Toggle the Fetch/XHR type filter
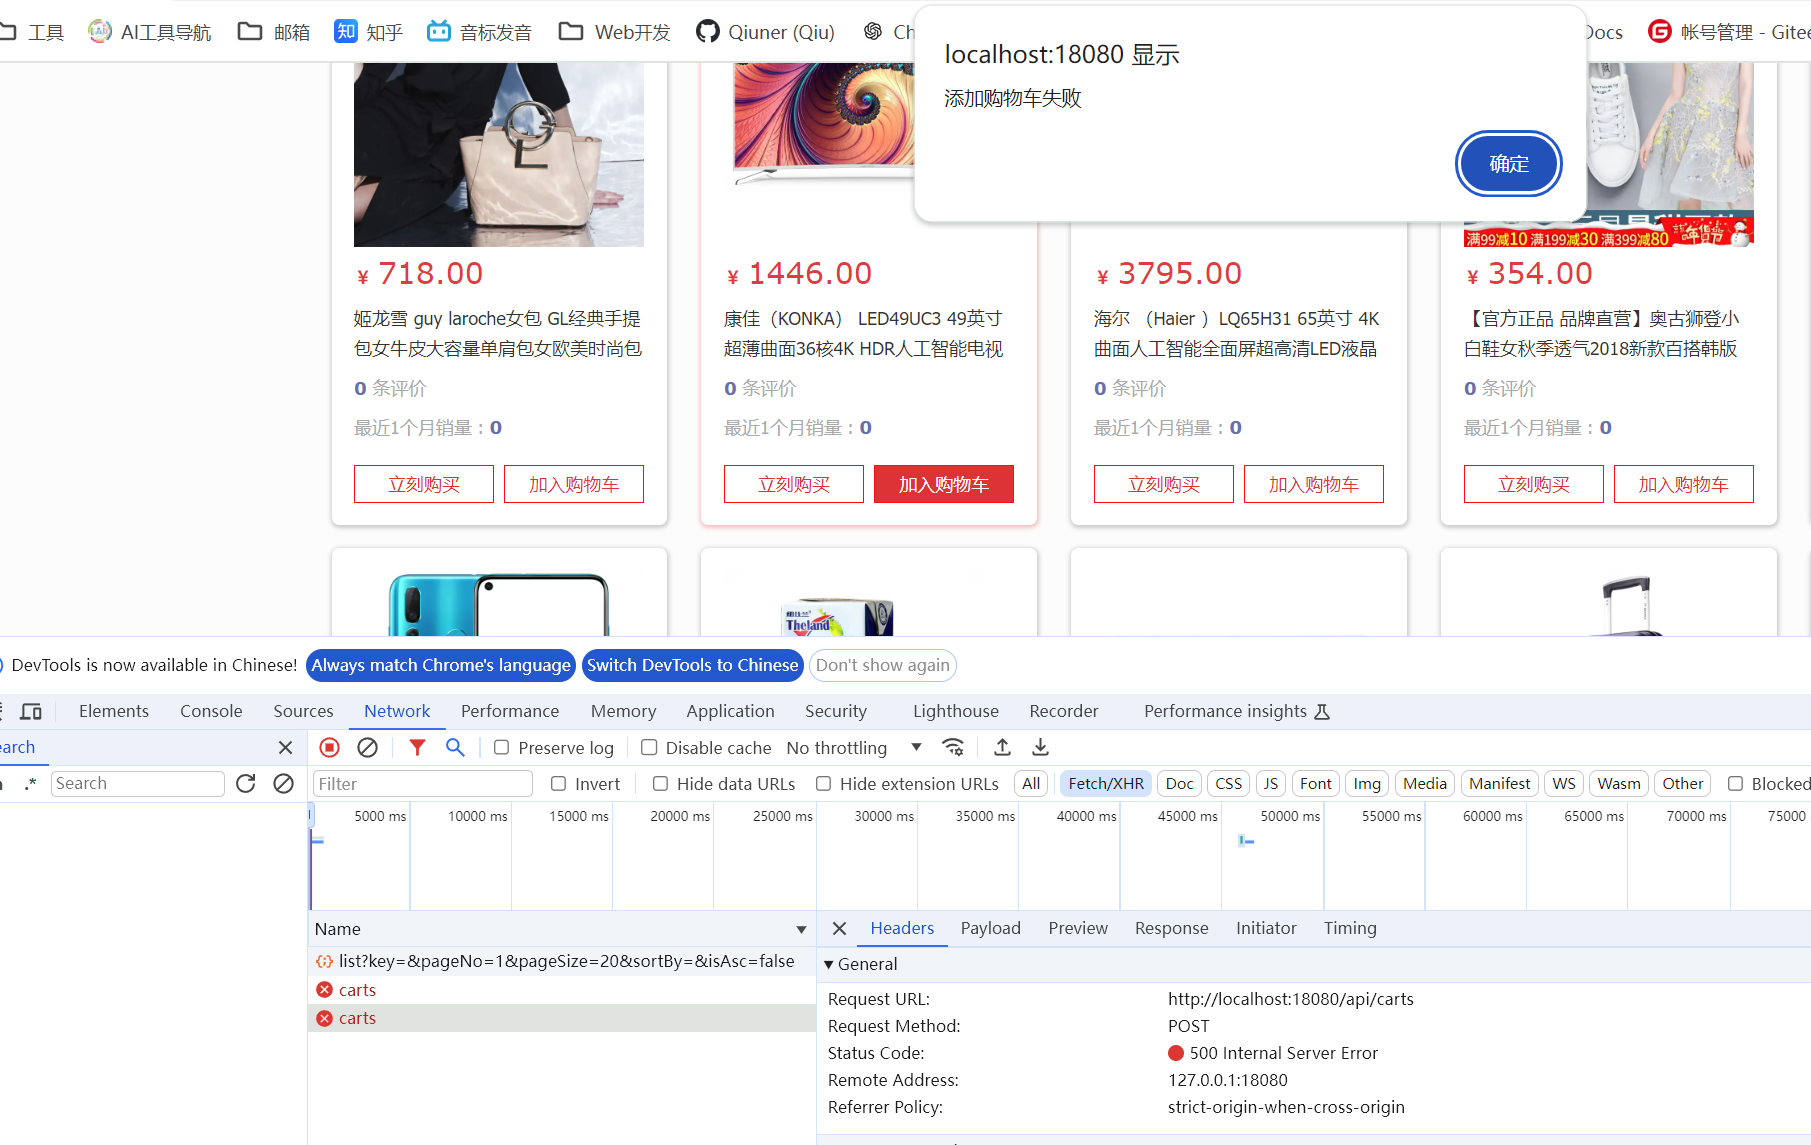 1105,783
